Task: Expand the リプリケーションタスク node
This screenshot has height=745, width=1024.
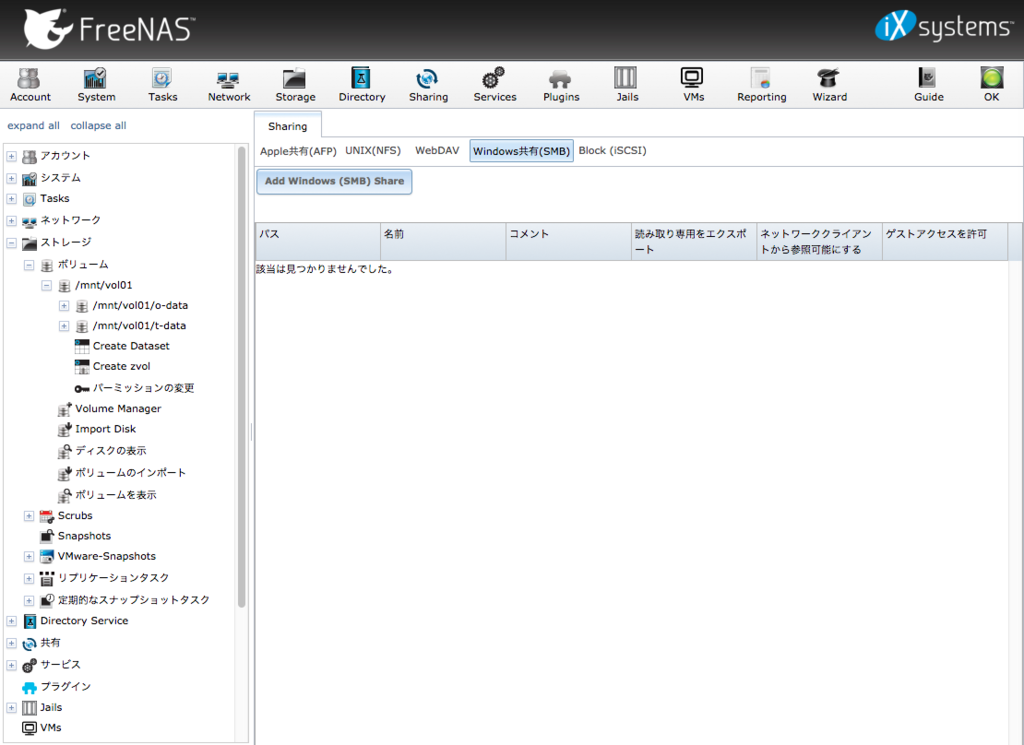Action: (29, 579)
